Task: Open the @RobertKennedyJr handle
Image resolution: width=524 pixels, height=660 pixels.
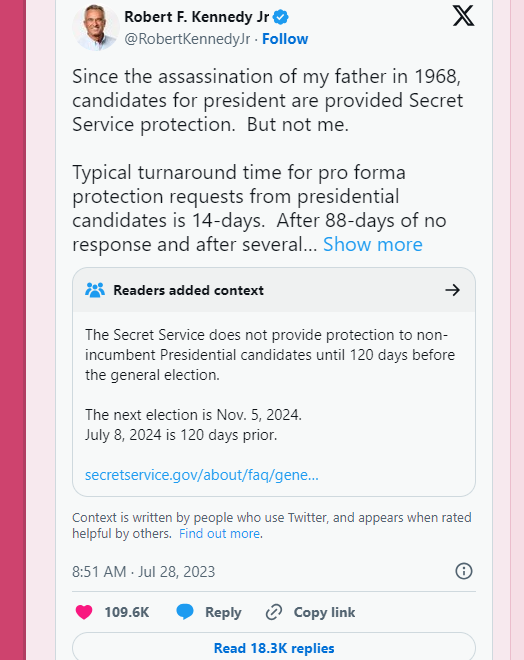Action: tap(187, 39)
